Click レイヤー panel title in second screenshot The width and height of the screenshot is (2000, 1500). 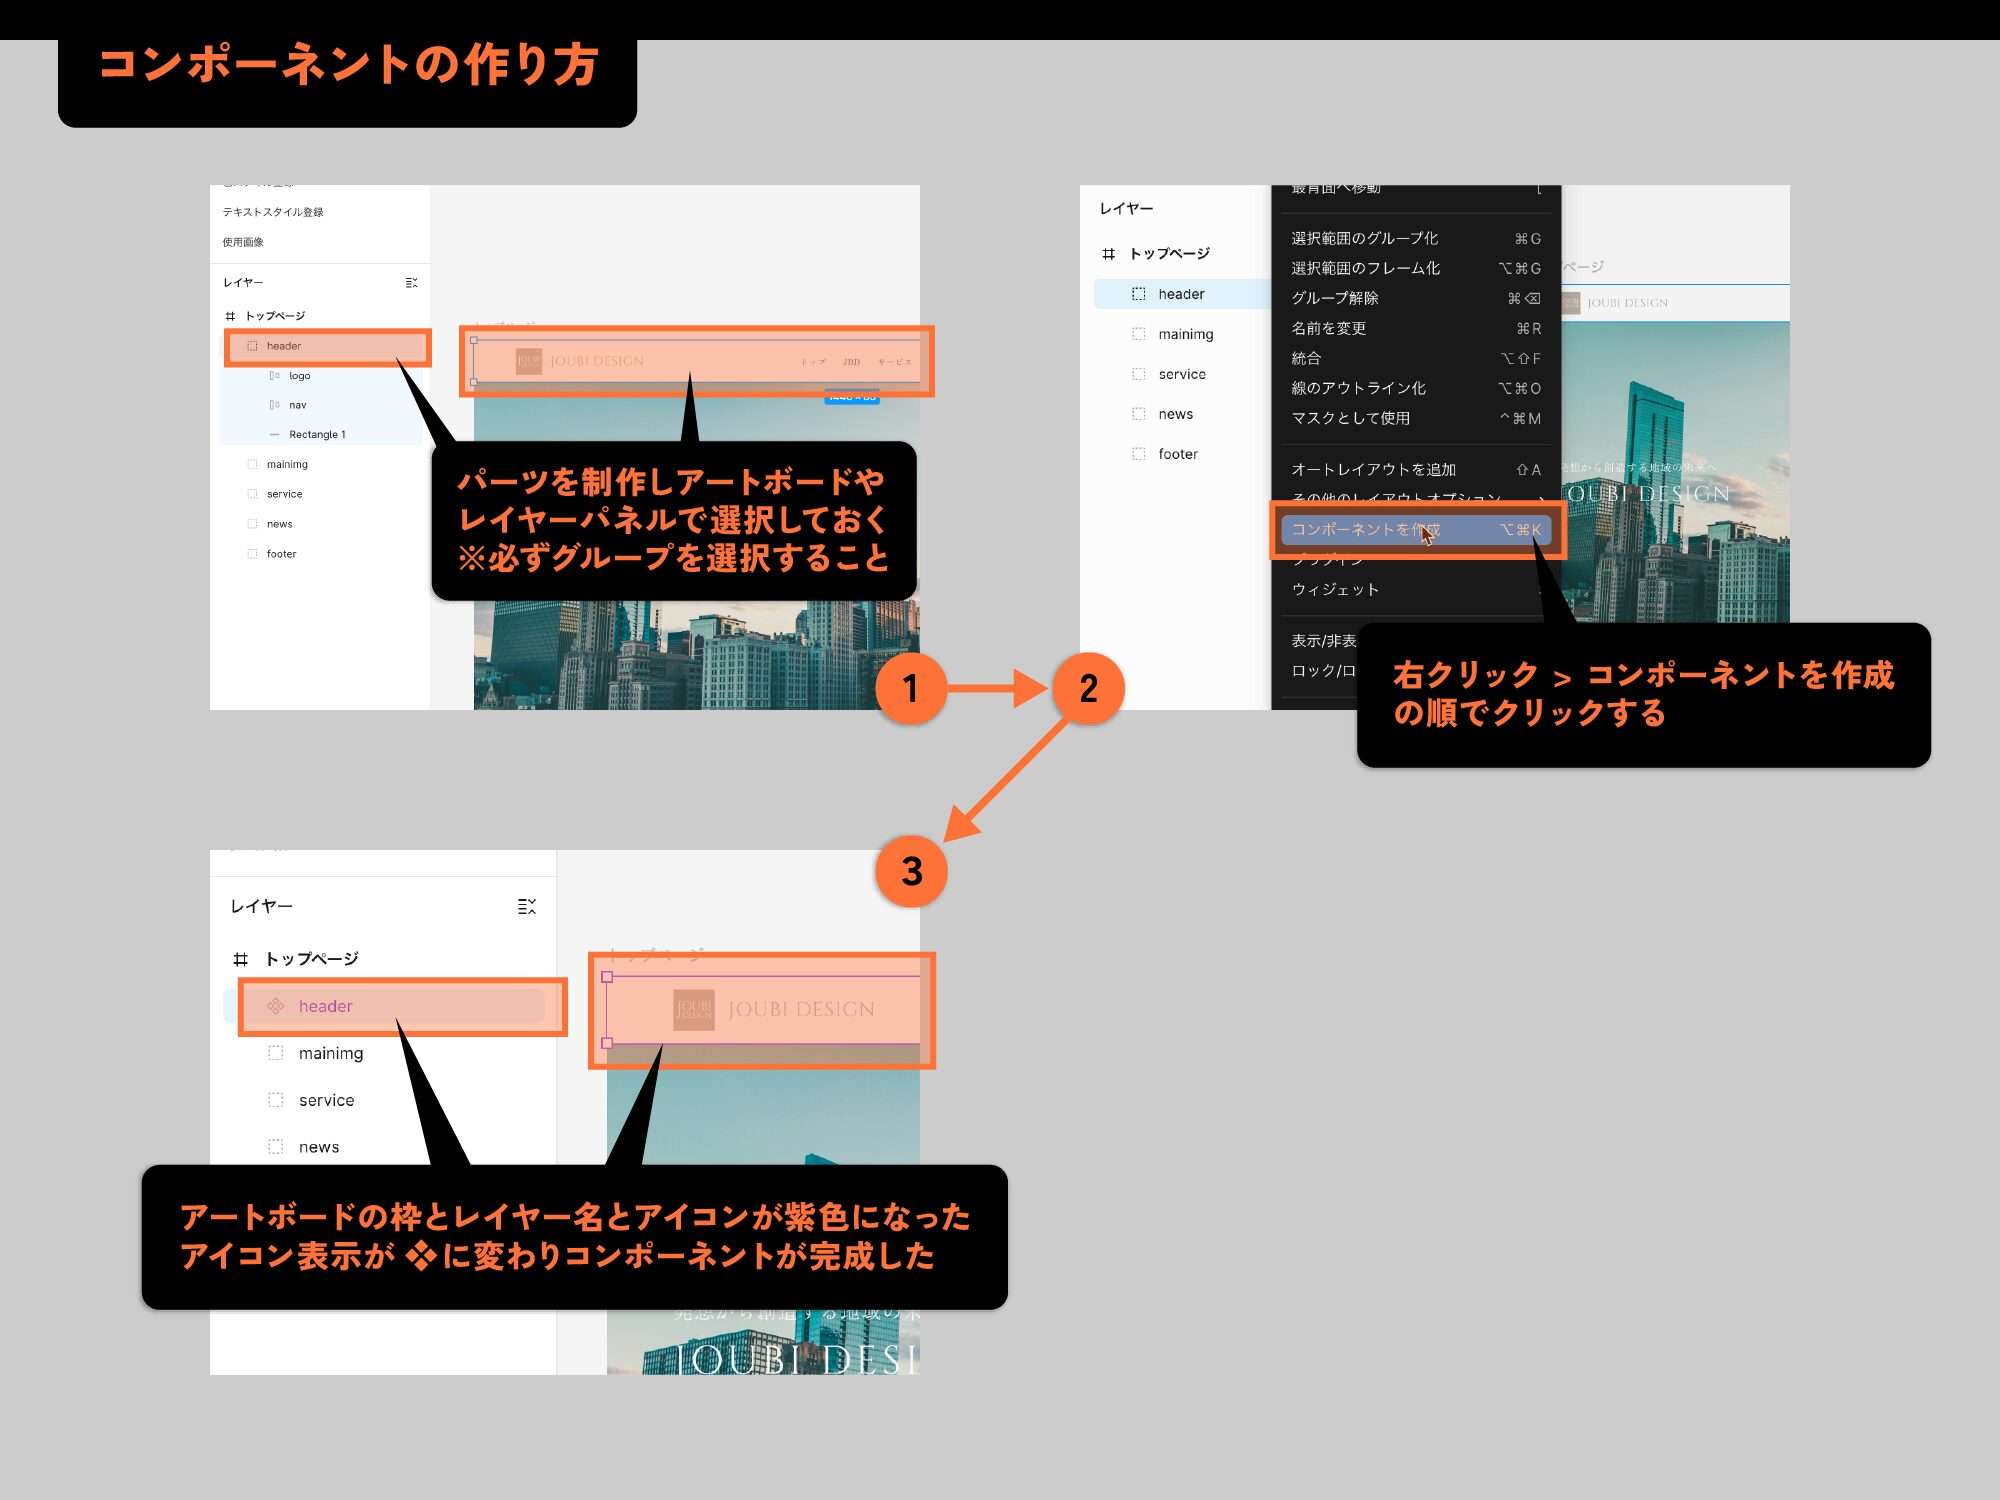[x=1126, y=209]
